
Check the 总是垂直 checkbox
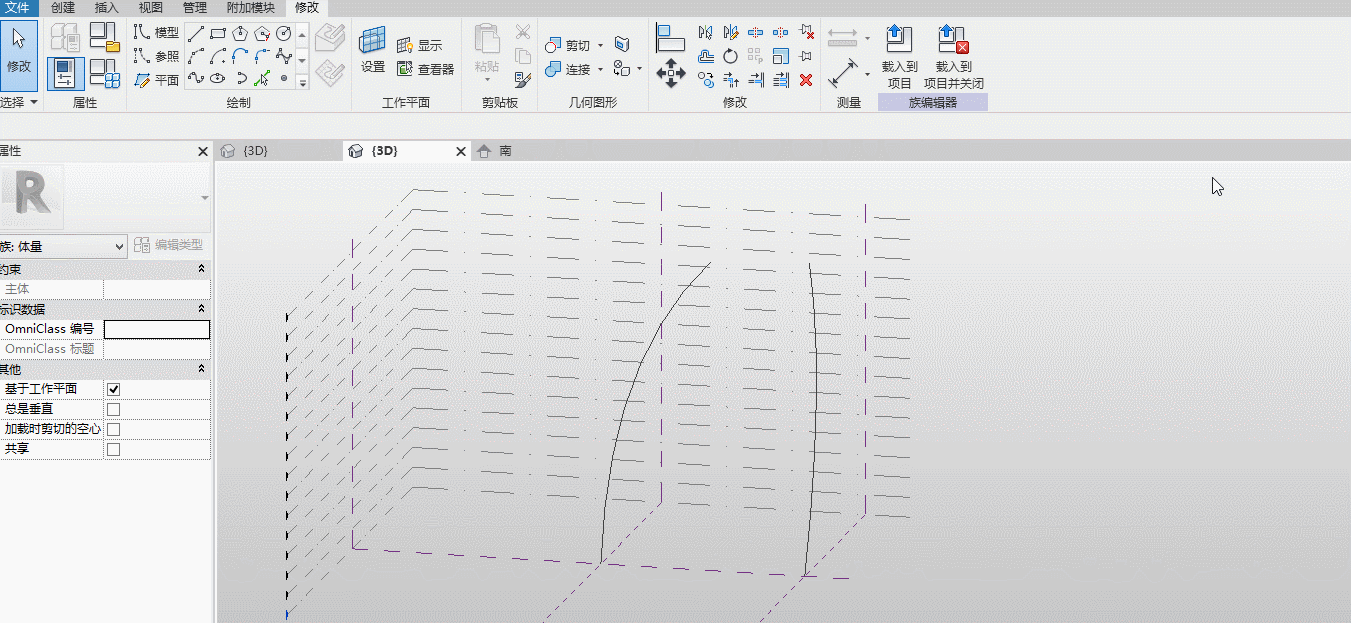point(113,409)
